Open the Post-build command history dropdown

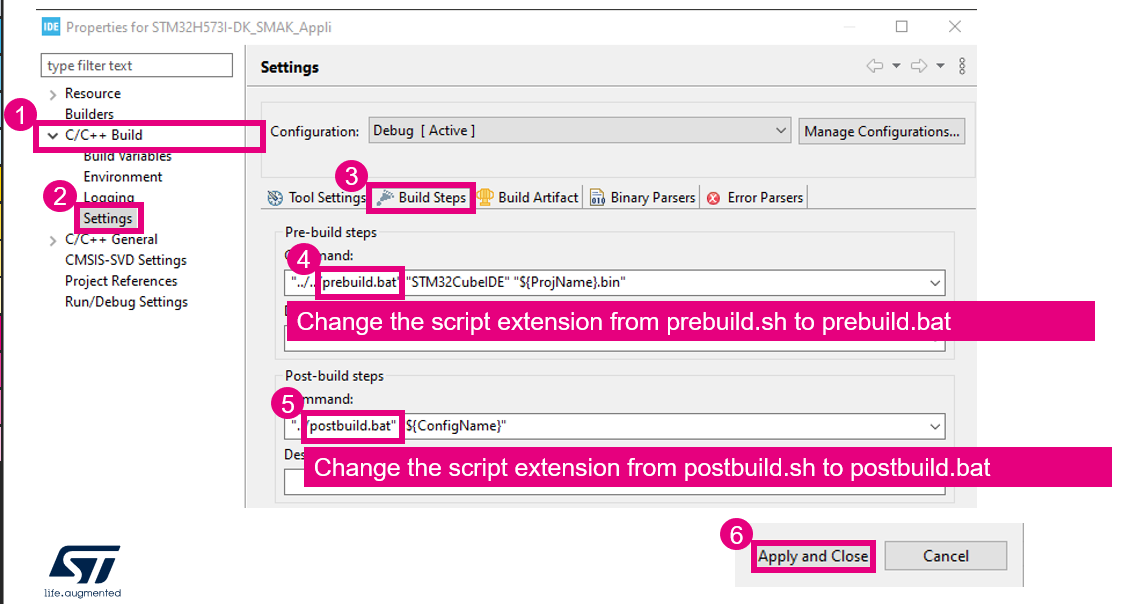click(933, 425)
